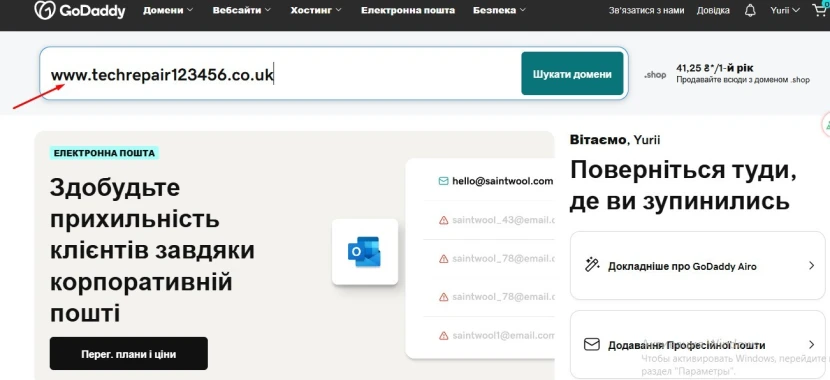Viewport: 830px width, 380px height.
Task: Click the 41,25 ₴ price text
Action: coord(715,68)
